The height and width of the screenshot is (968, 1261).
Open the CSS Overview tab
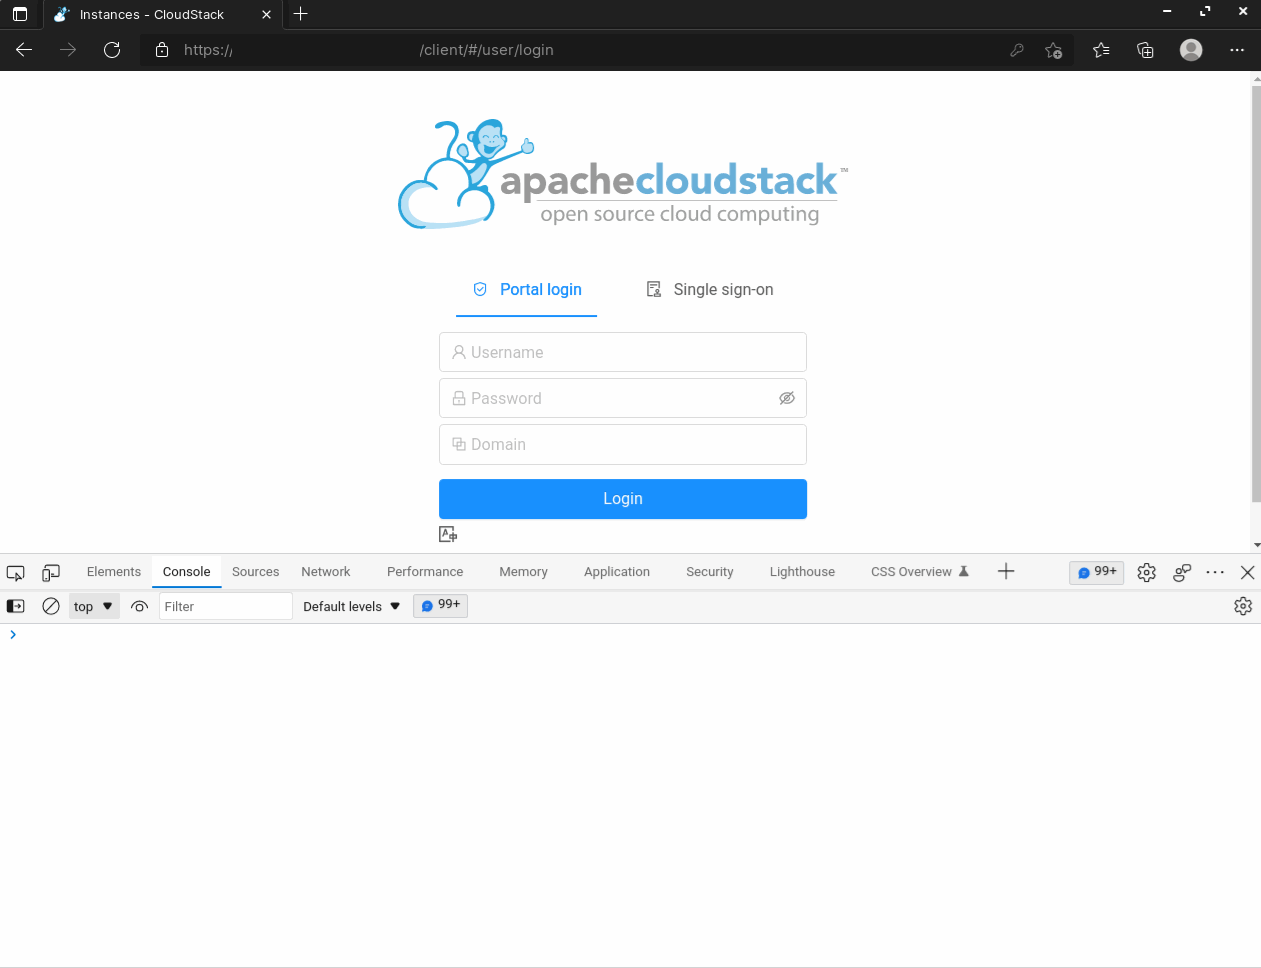[x=920, y=572]
